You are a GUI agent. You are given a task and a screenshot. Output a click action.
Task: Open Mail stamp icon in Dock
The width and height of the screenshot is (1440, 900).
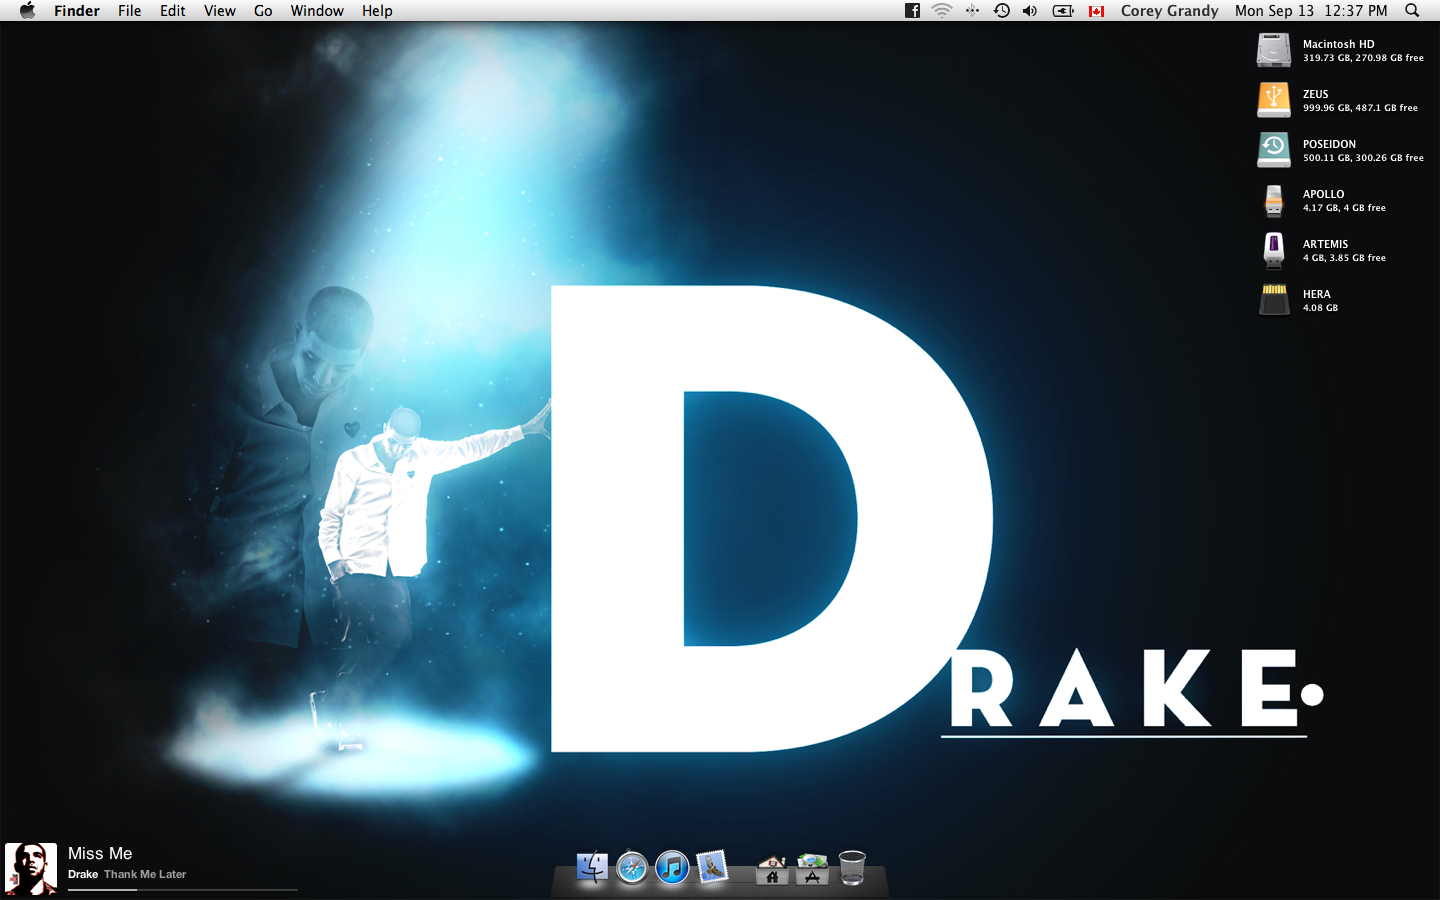(x=712, y=867)
